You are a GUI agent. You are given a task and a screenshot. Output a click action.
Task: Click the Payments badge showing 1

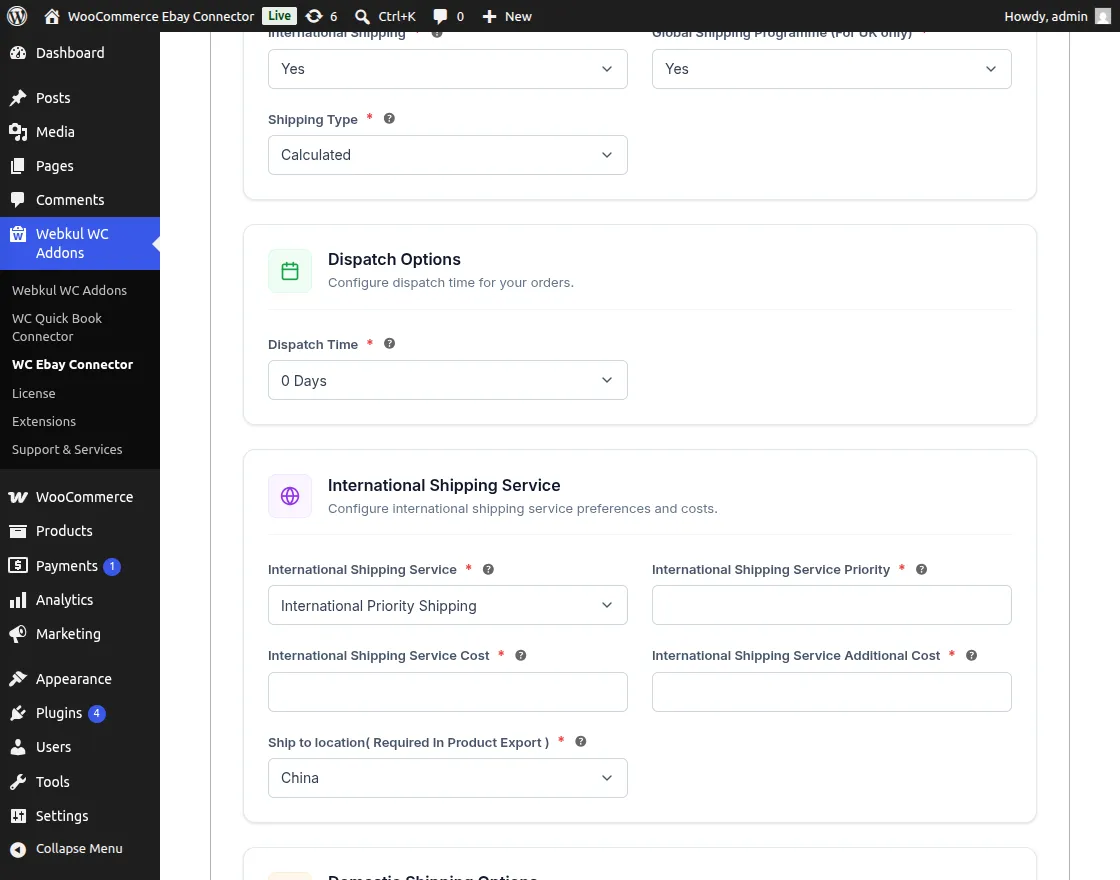point(111,566)
